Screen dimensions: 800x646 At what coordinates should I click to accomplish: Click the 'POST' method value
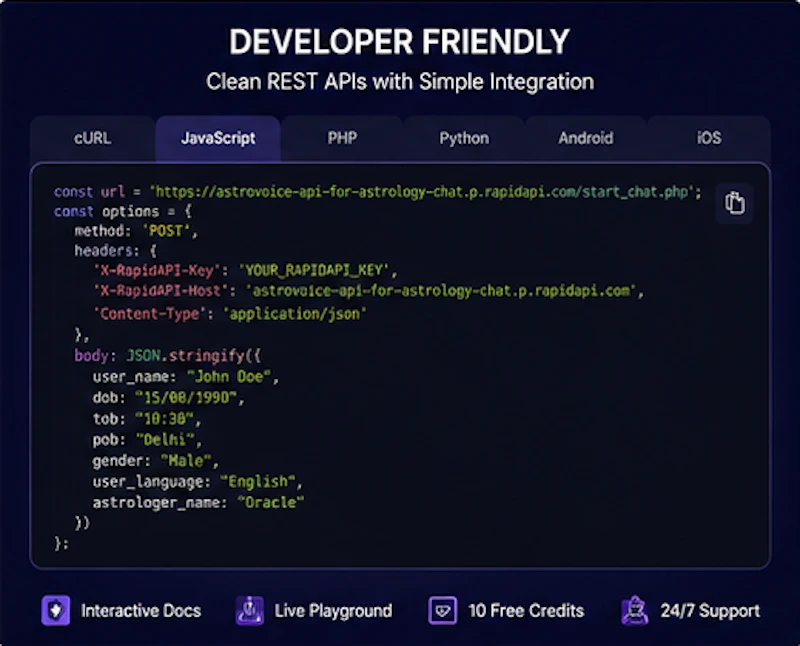tap(166, 231)
